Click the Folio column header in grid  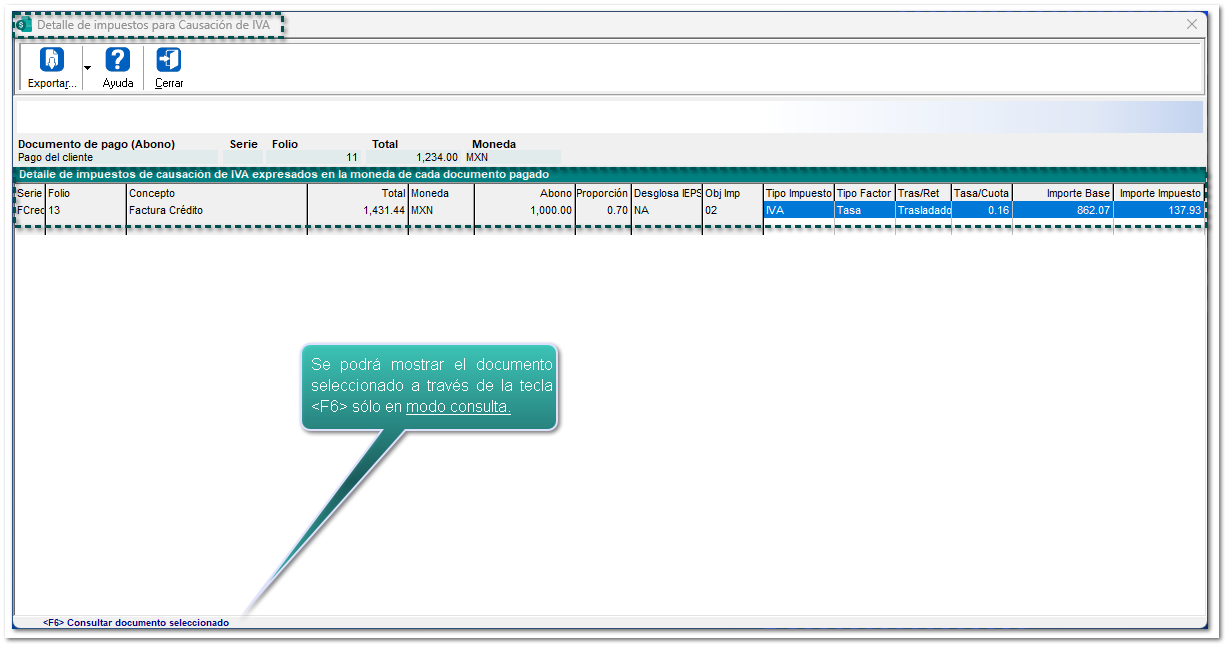tap(86, 193)
